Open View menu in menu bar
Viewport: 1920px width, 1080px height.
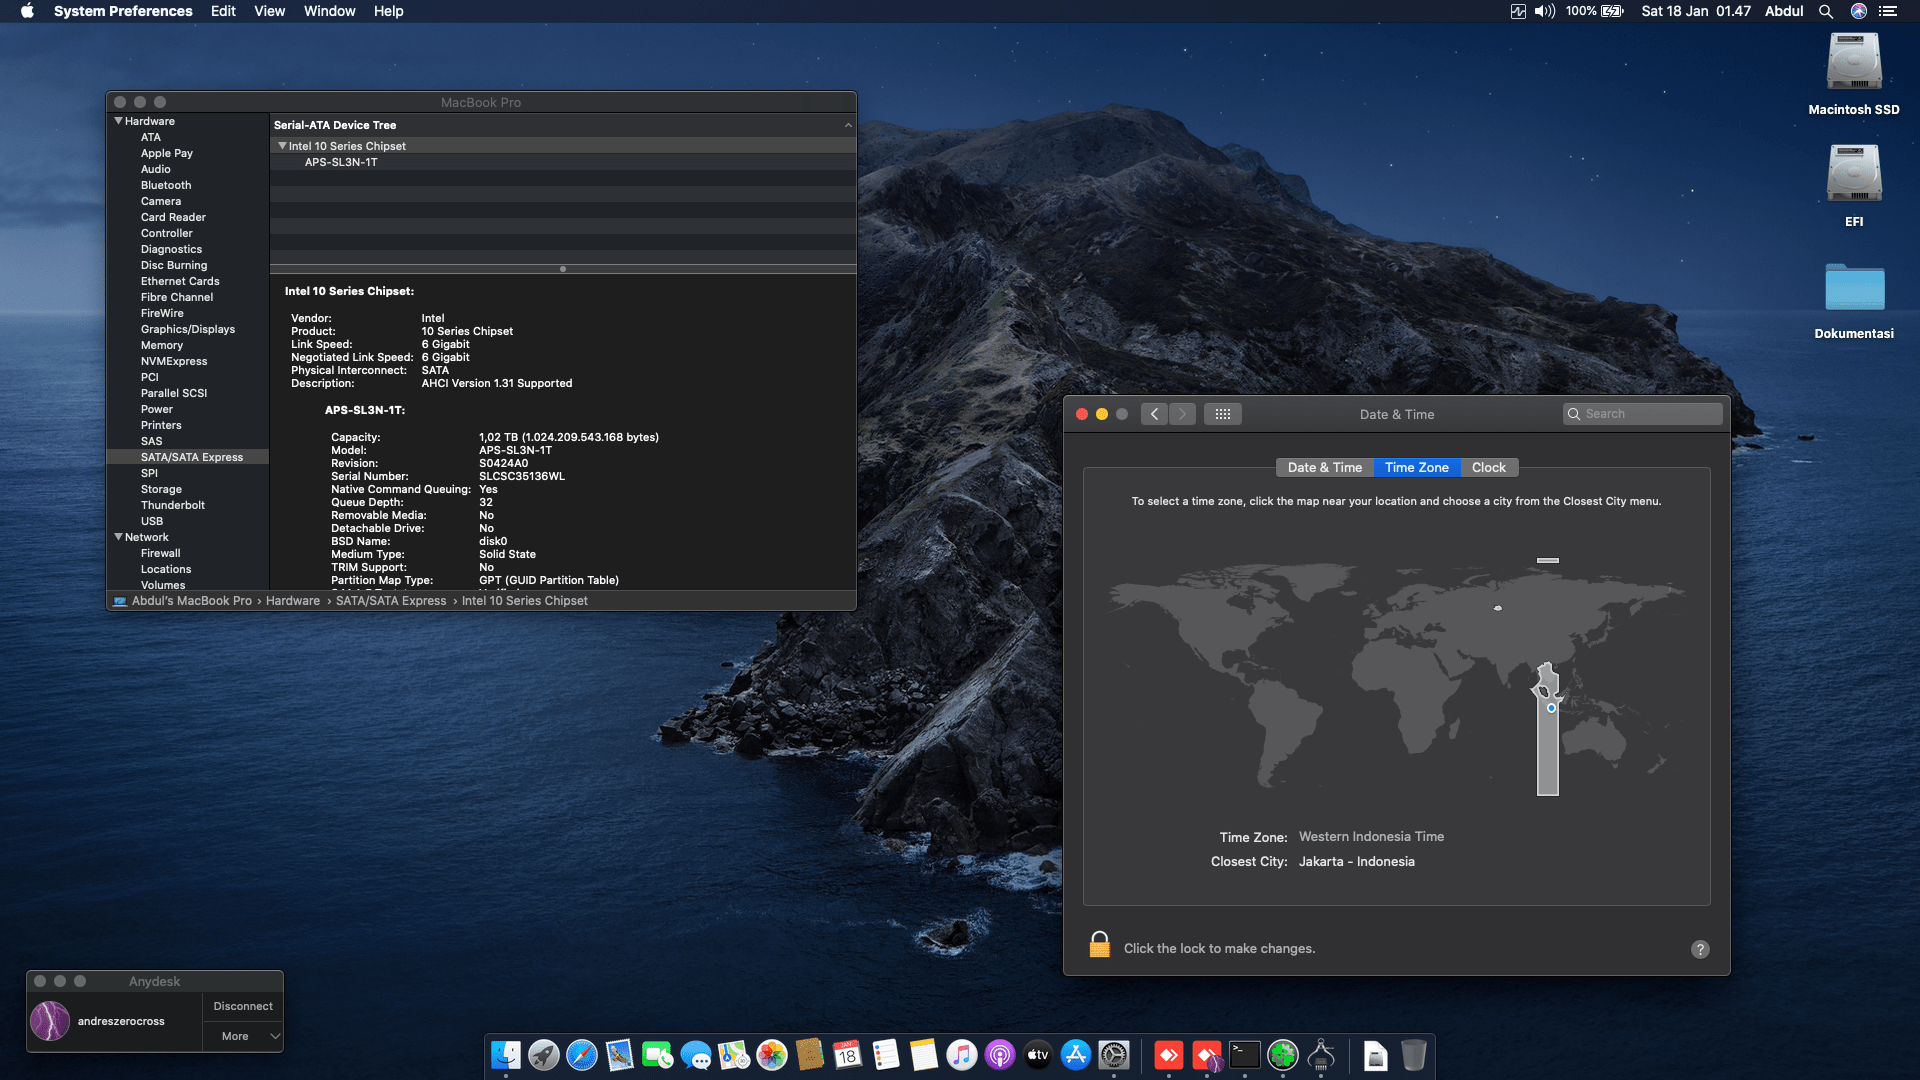[x=269, y=11]
